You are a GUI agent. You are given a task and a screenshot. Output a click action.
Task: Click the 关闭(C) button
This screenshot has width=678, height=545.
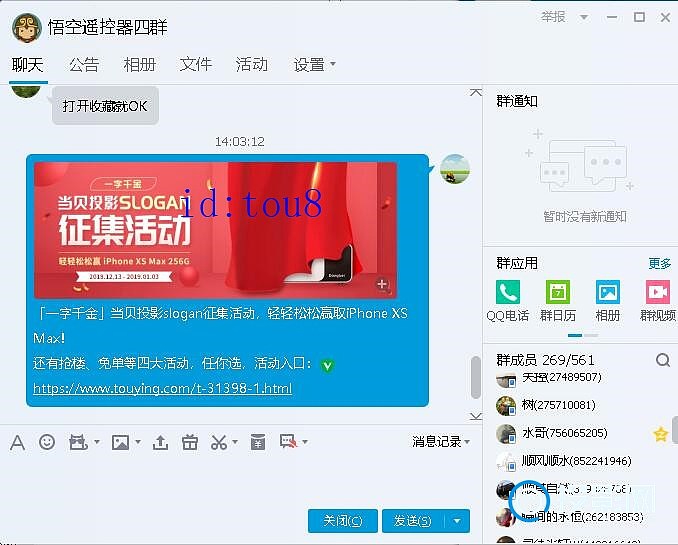point(343,521)
